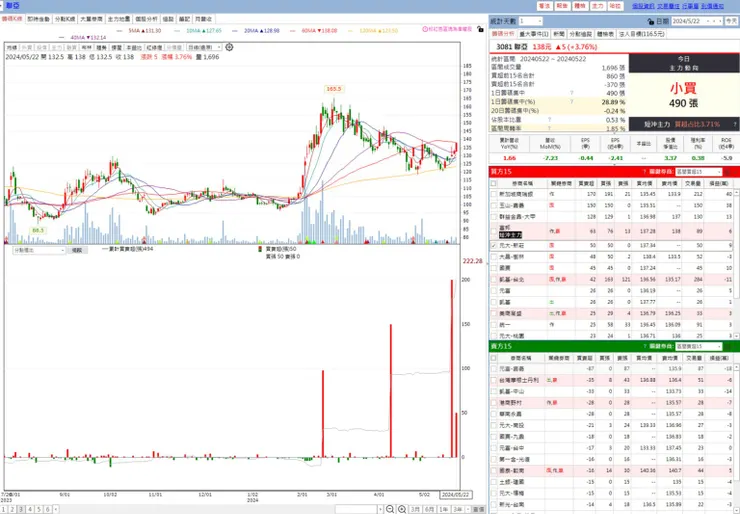Screen dimensions: 740x514
Task: Click the 1年 range button
Action: click(x=444, y=509)
